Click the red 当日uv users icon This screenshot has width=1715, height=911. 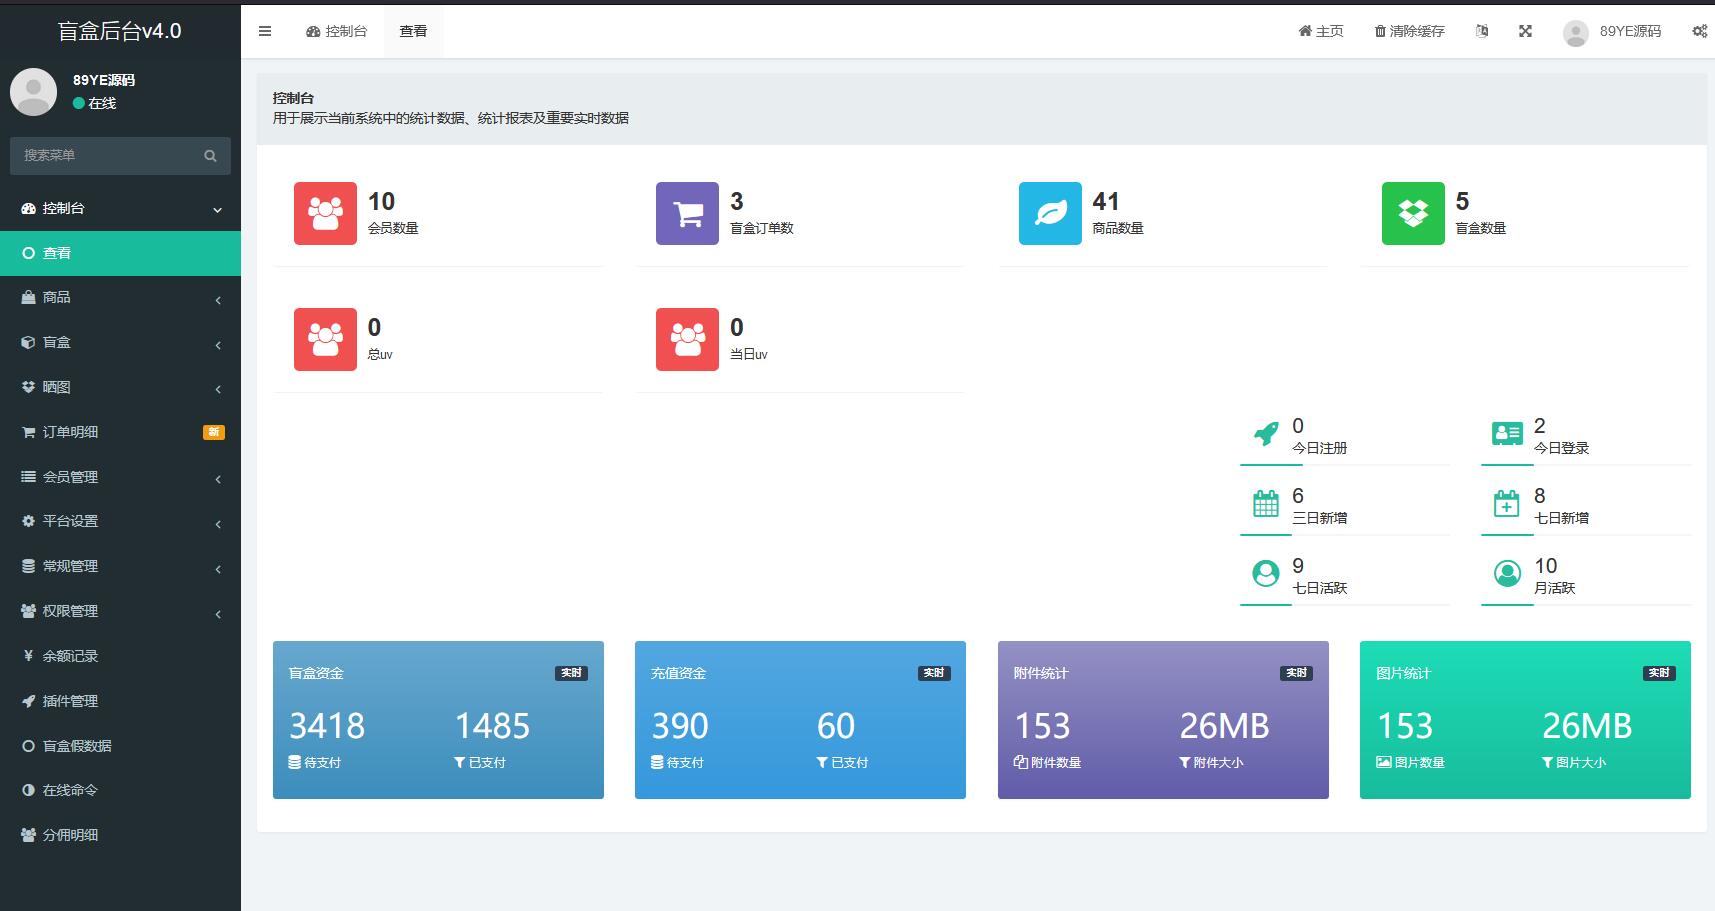point(687,339)
